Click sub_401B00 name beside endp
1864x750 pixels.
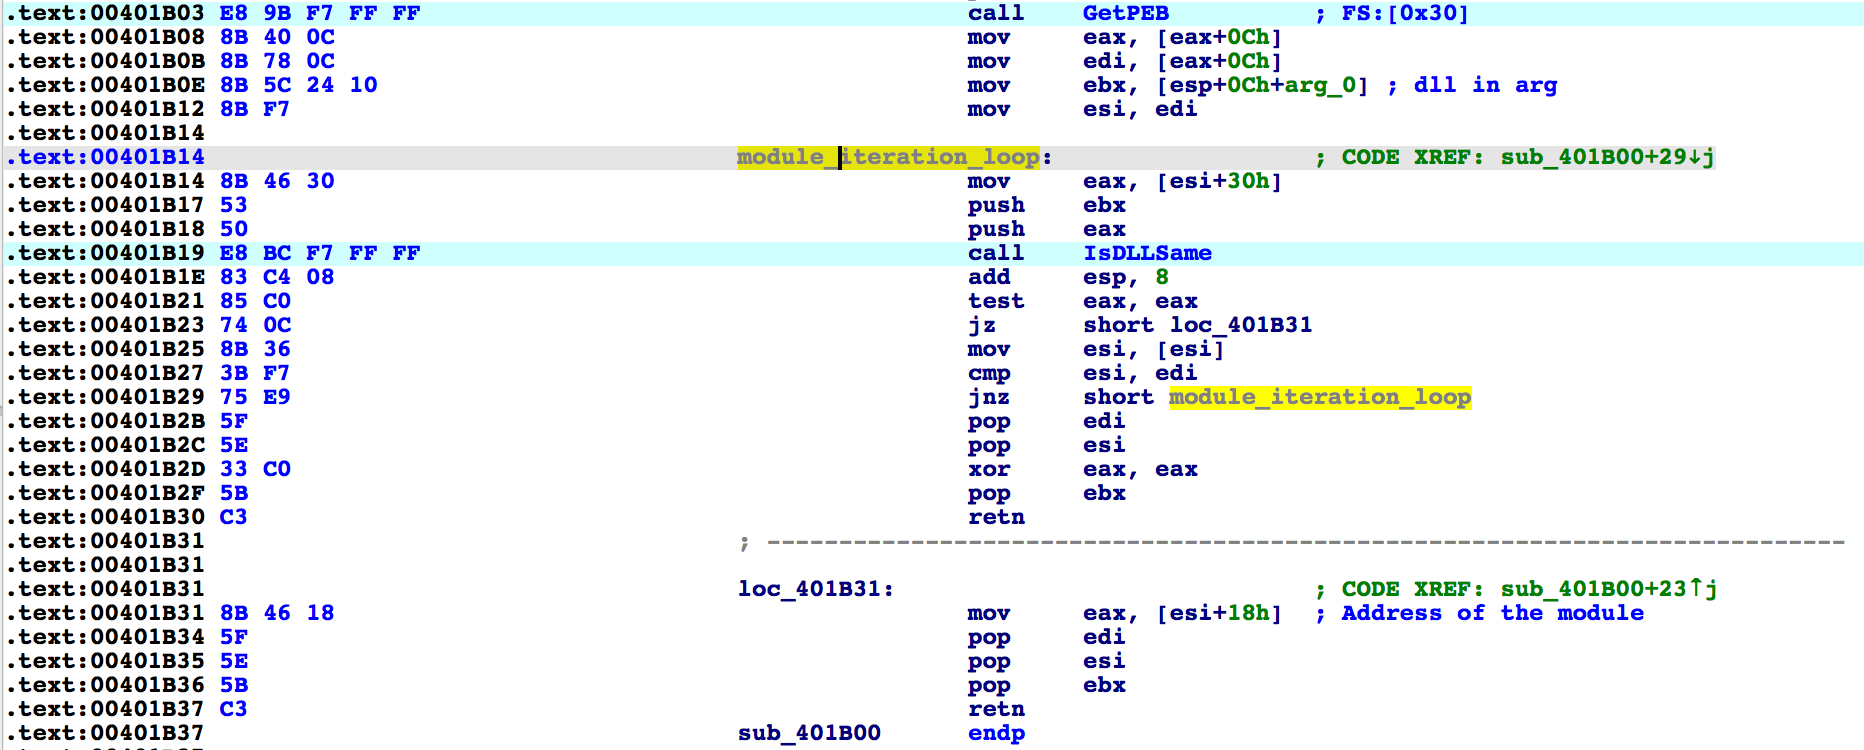click(809, 733)
